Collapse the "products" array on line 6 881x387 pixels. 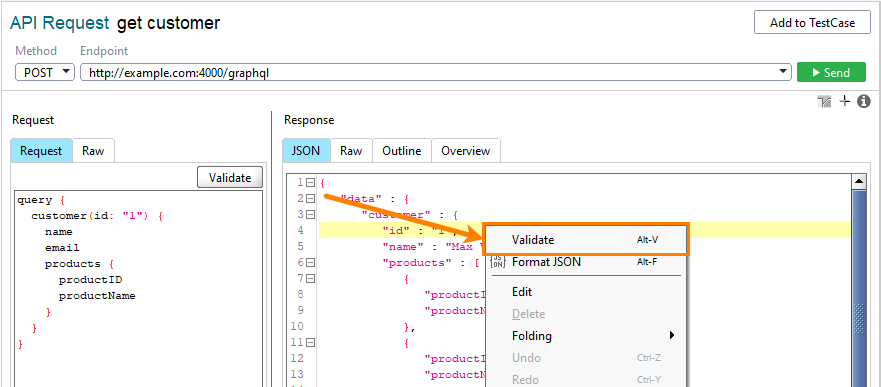pos(310,262)
